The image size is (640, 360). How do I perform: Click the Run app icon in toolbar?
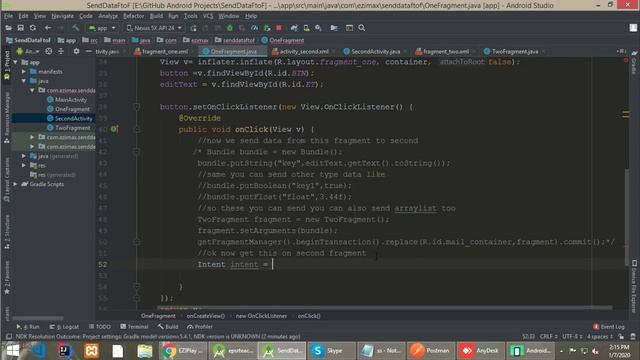click(x=193, y=28)
